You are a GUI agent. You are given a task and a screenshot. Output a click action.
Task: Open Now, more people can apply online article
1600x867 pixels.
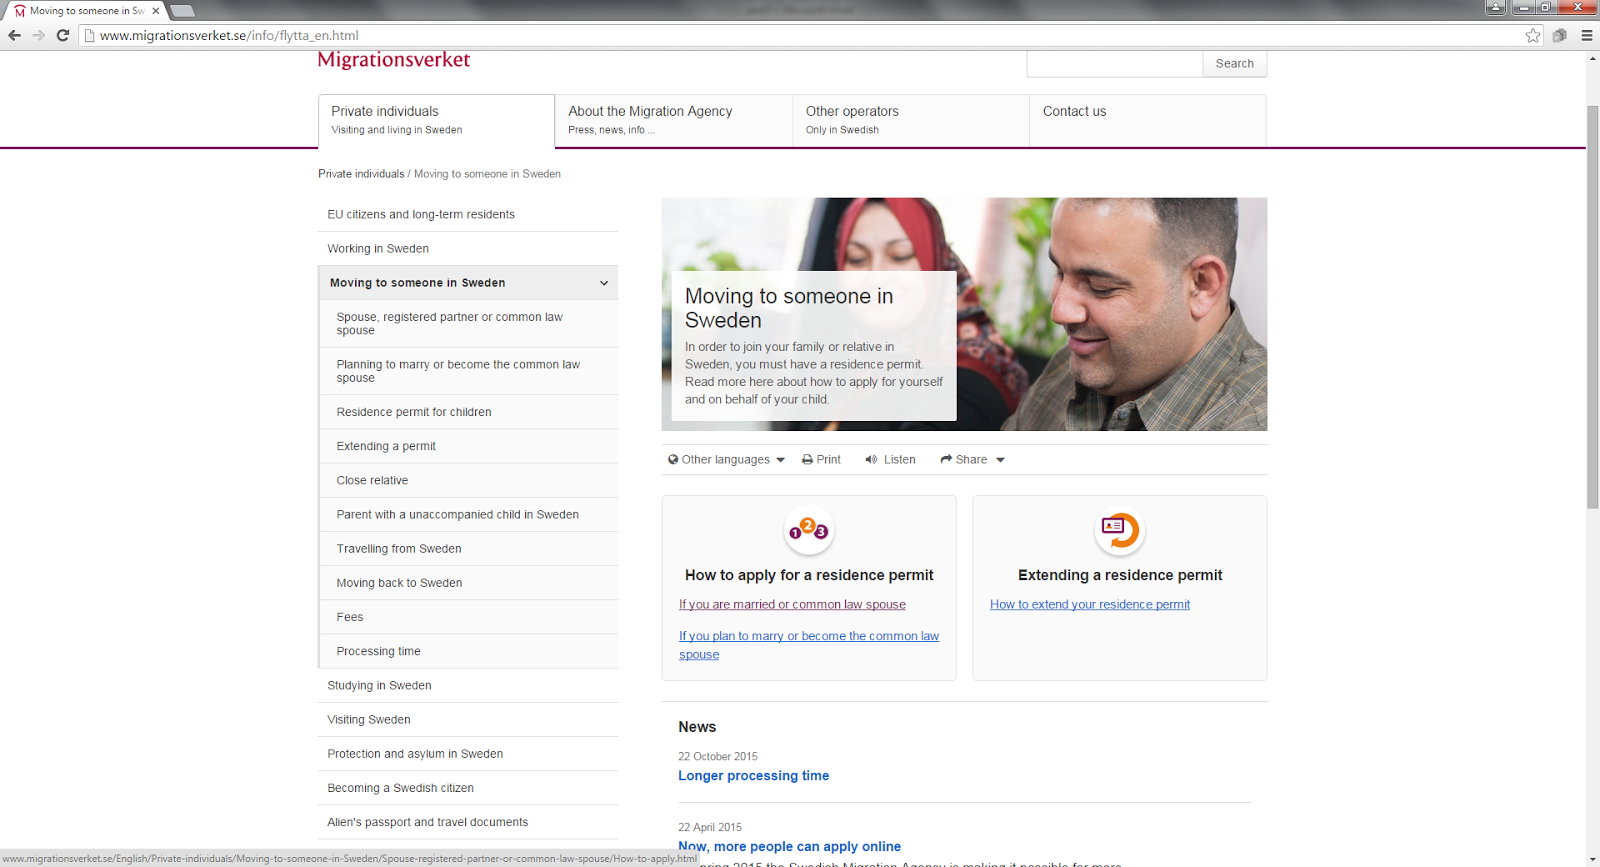point(789,847)
